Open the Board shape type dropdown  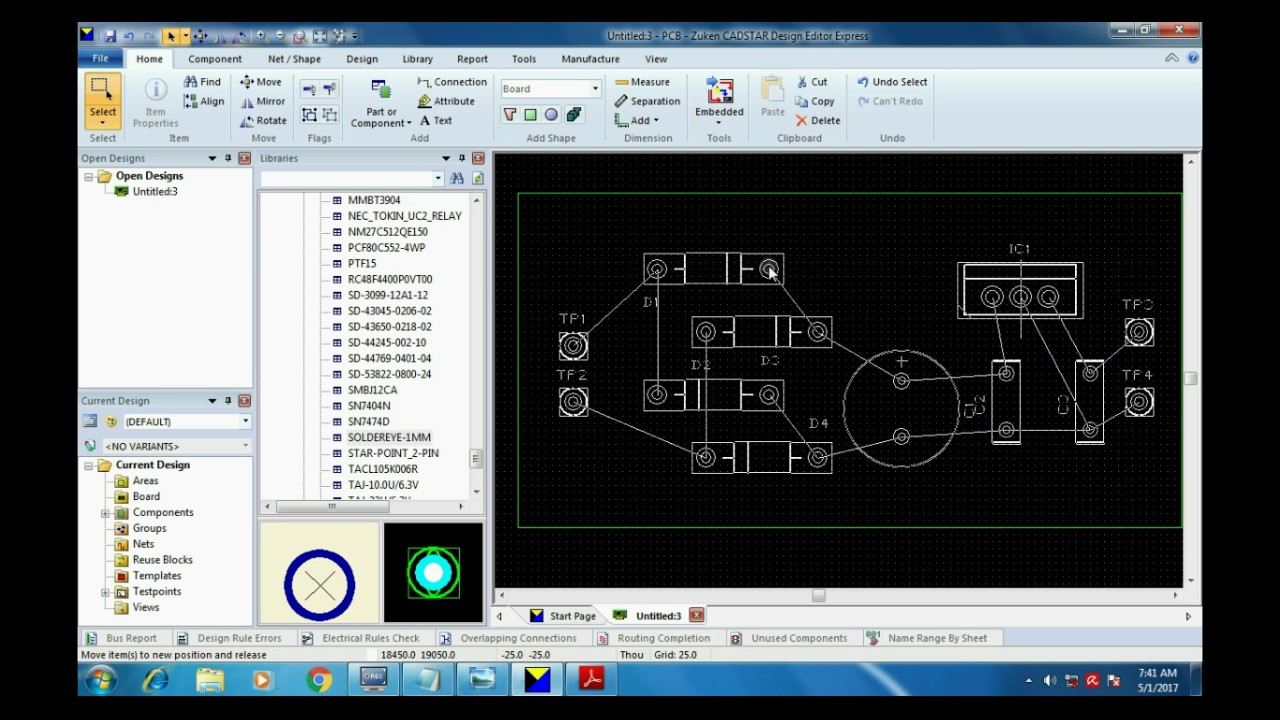[x=595, y=89]
